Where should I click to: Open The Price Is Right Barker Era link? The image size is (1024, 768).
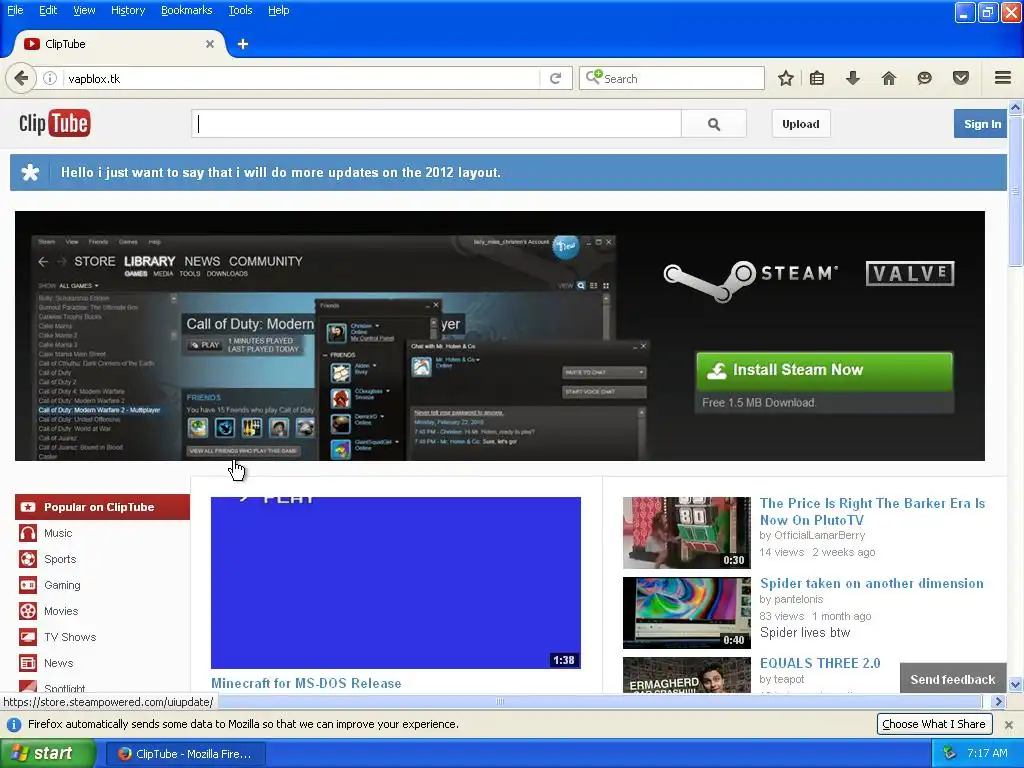click(872, 512)
